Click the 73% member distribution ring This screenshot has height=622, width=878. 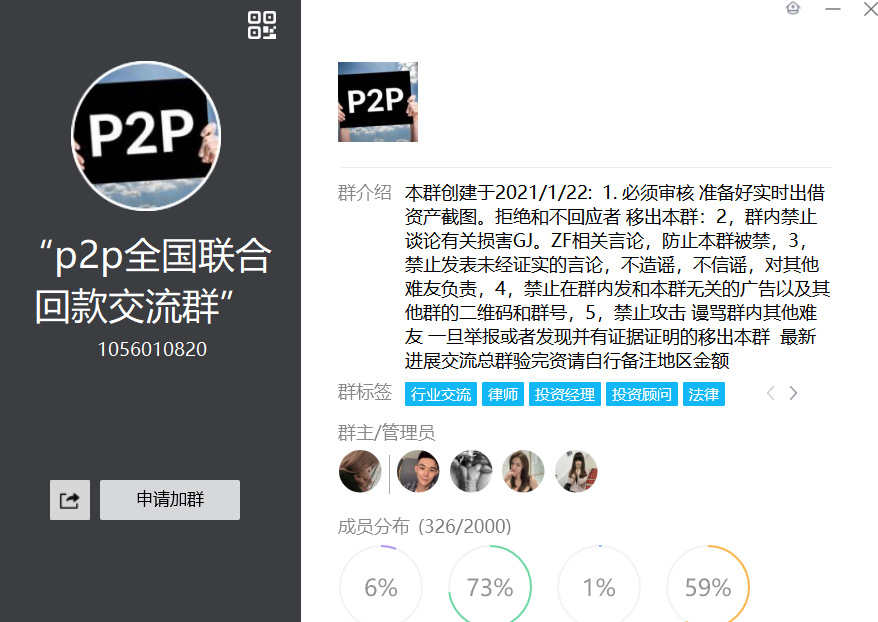point(490,584)
